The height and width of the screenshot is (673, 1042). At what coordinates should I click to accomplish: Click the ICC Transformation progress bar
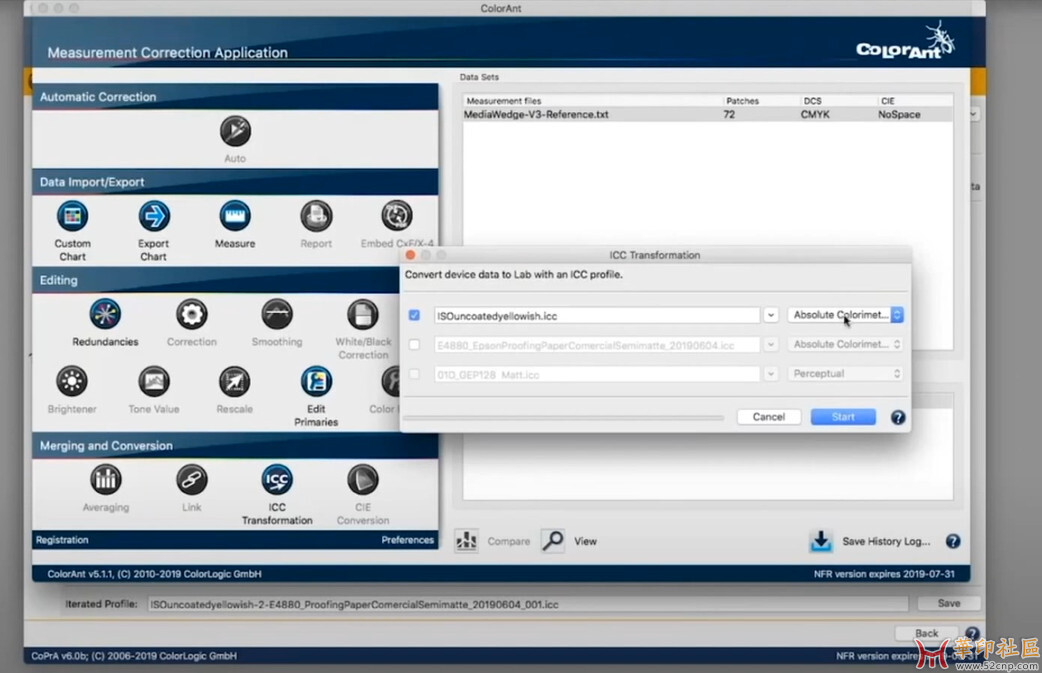[x=564, y=418]
